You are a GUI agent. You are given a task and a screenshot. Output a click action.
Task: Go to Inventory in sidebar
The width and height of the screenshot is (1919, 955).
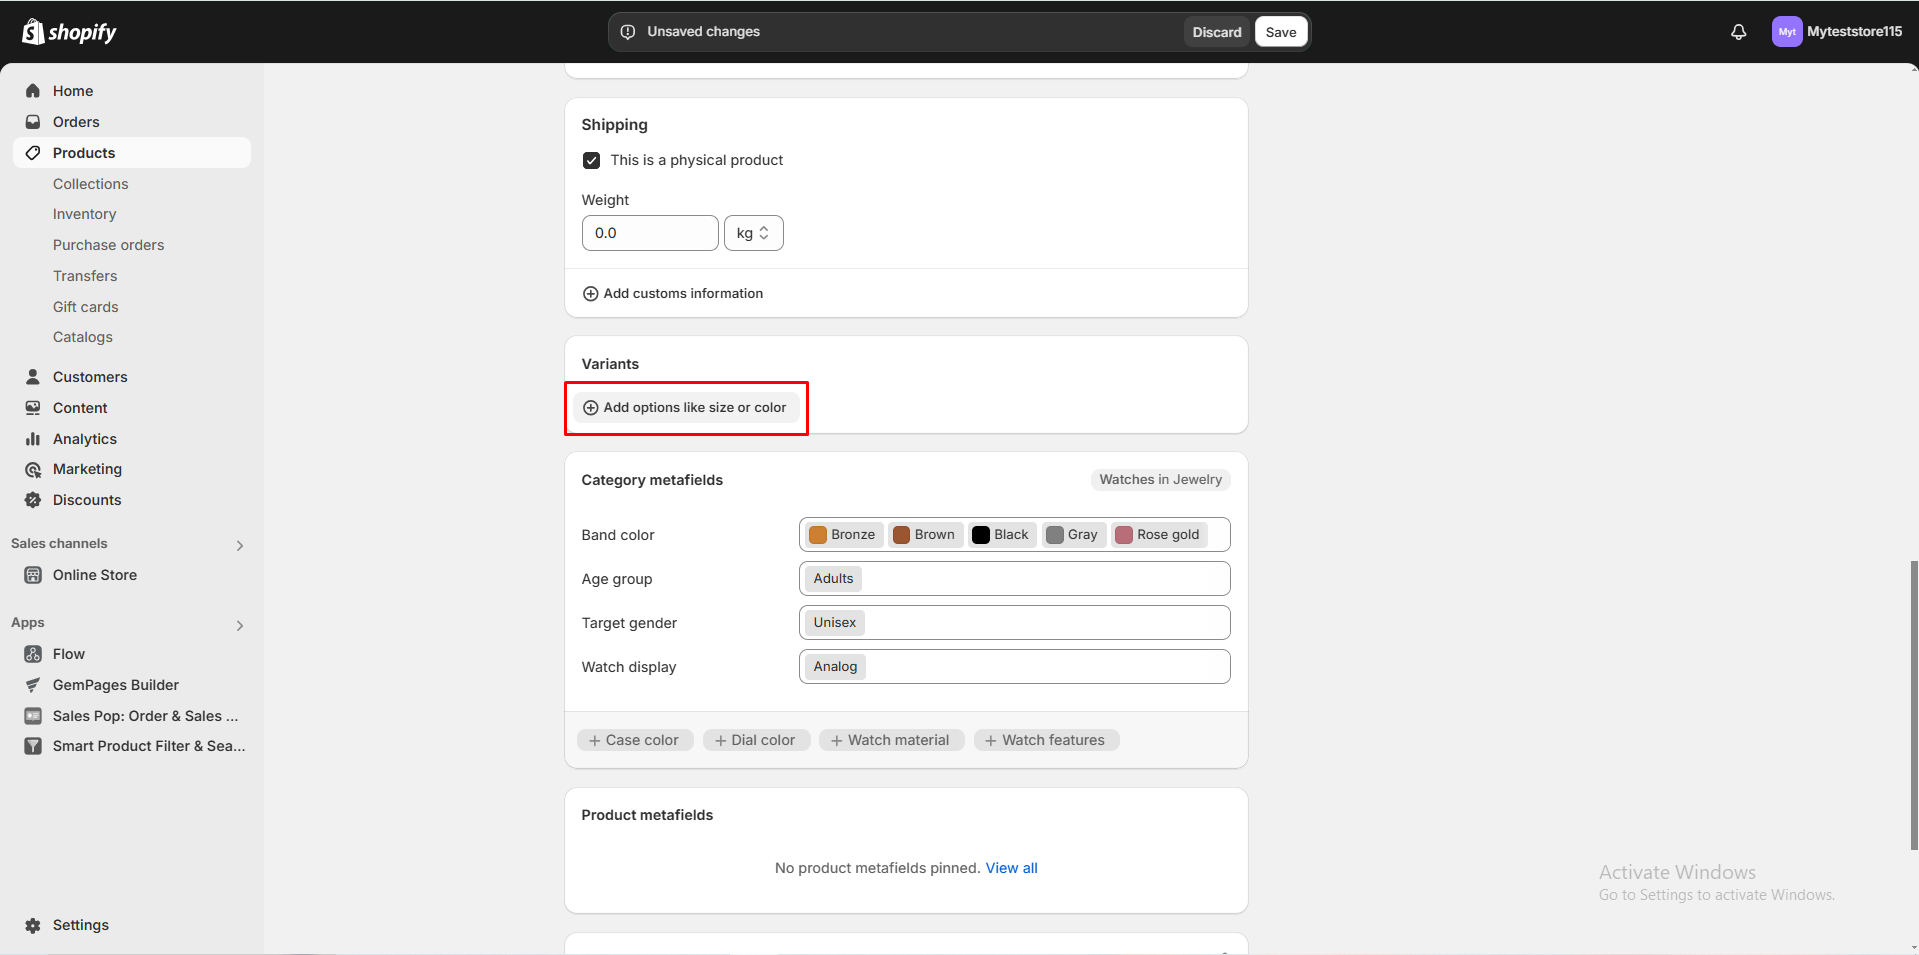(84, 214)
